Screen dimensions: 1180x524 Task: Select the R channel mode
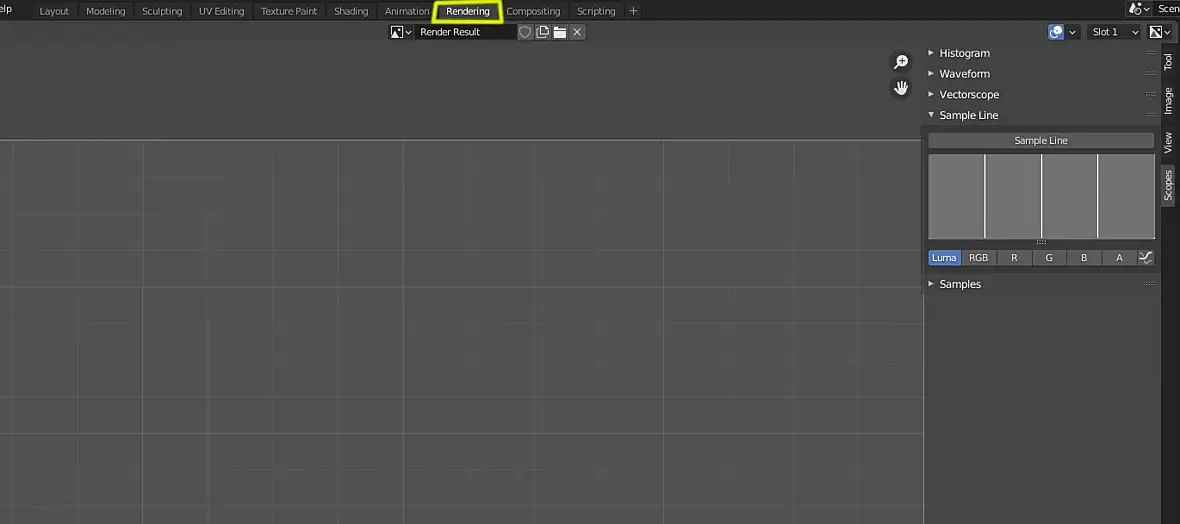1014,257
